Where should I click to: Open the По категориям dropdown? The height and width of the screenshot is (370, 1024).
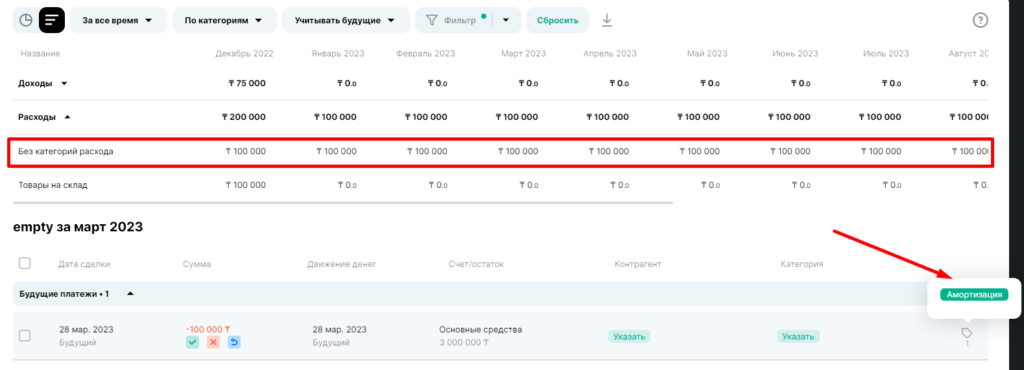[x=224, y=20]
